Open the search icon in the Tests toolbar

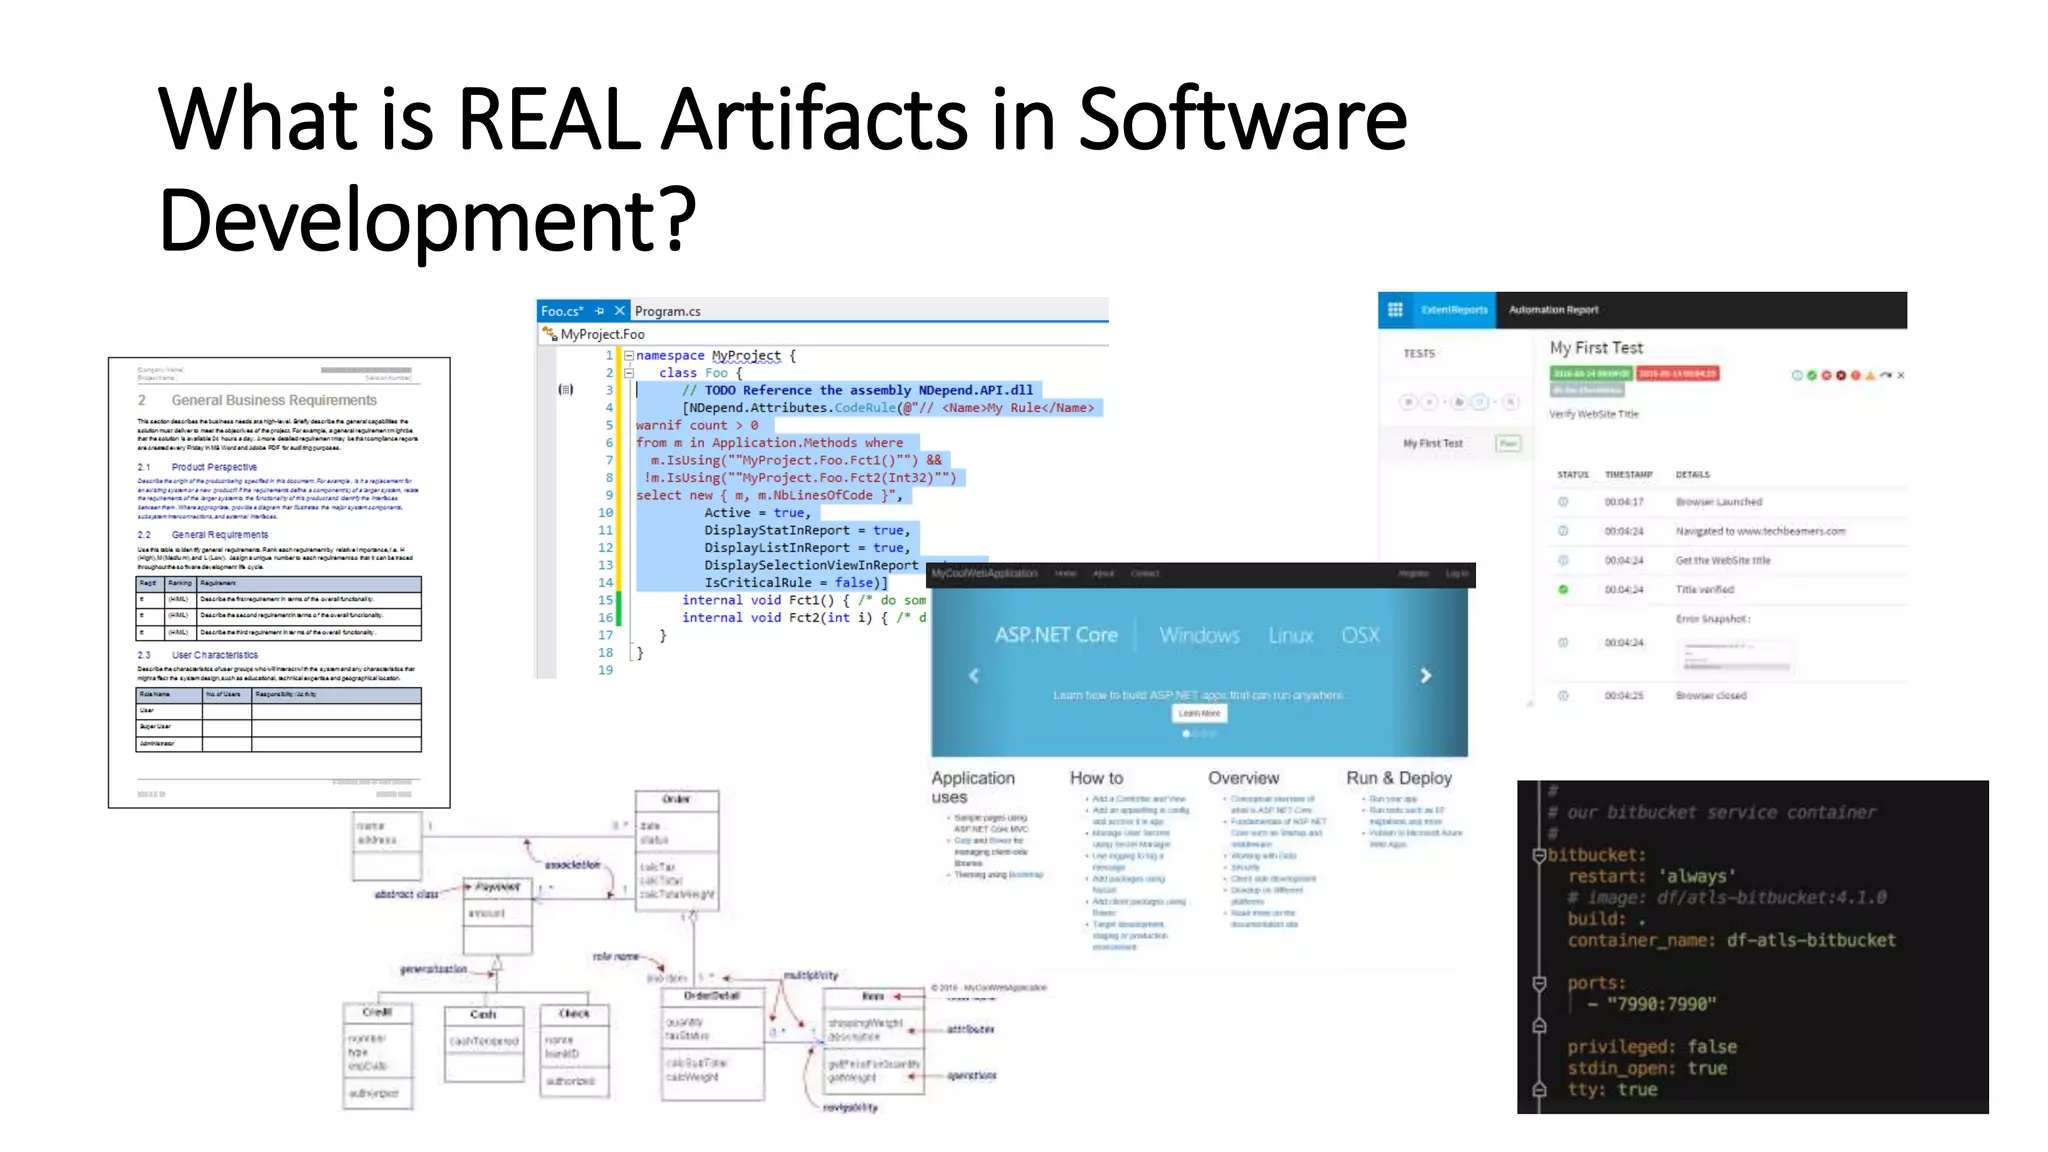point(1510,402)
